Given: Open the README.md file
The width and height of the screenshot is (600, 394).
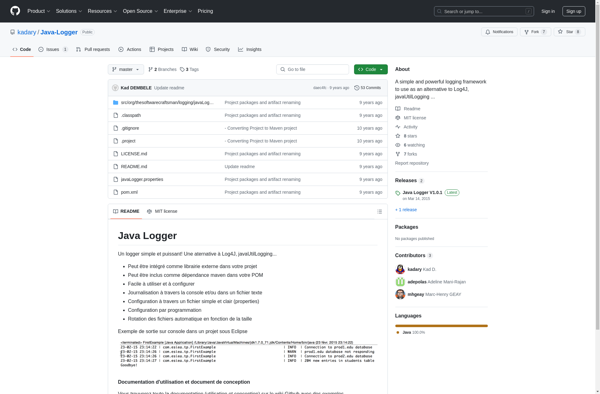Looking at the screenshot, I should [134, 166].
